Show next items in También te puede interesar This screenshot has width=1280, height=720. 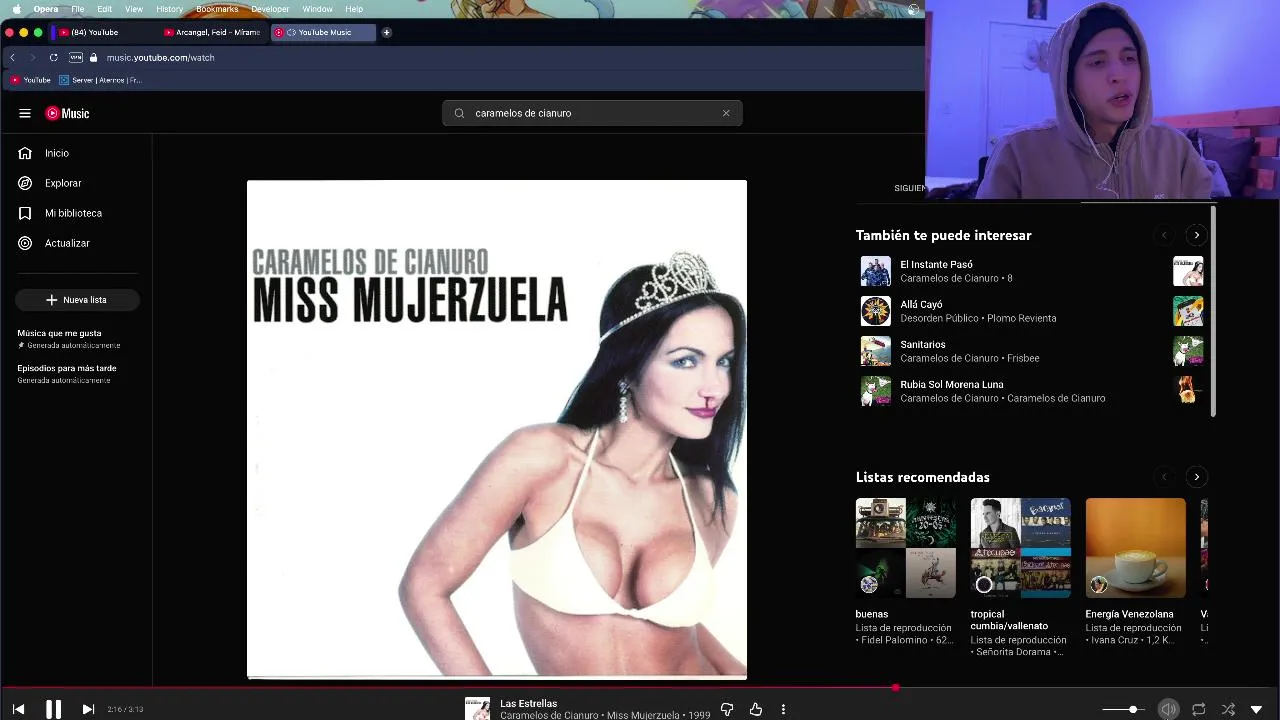(x=1196, y=235)
